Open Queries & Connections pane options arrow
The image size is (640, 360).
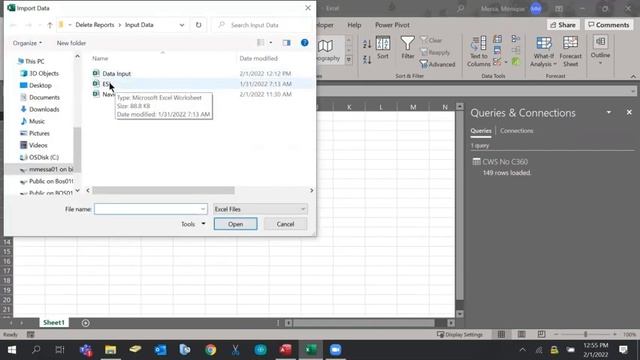click(x=609, y=112)
